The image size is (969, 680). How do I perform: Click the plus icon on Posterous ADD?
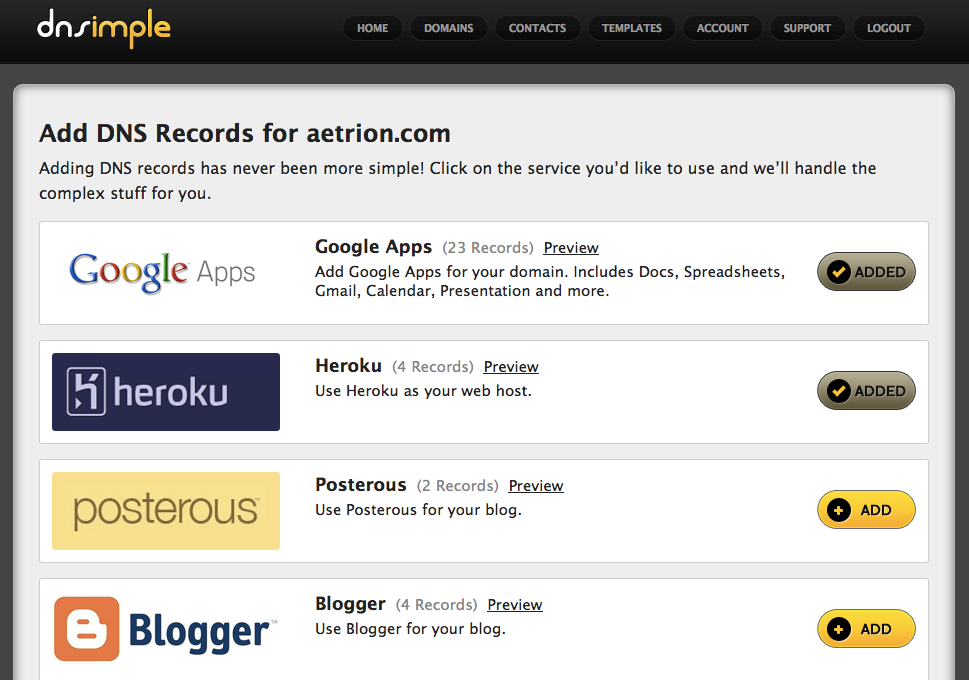coord(839,510)
